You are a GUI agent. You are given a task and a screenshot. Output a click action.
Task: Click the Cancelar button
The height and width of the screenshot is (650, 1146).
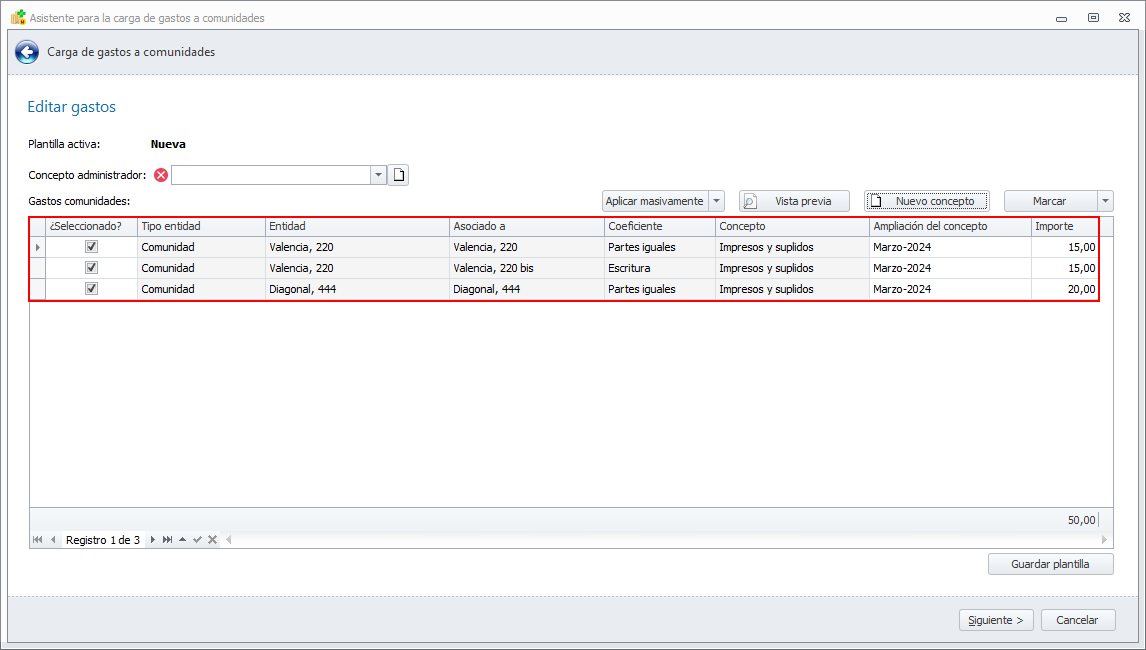coord(1077,620)
